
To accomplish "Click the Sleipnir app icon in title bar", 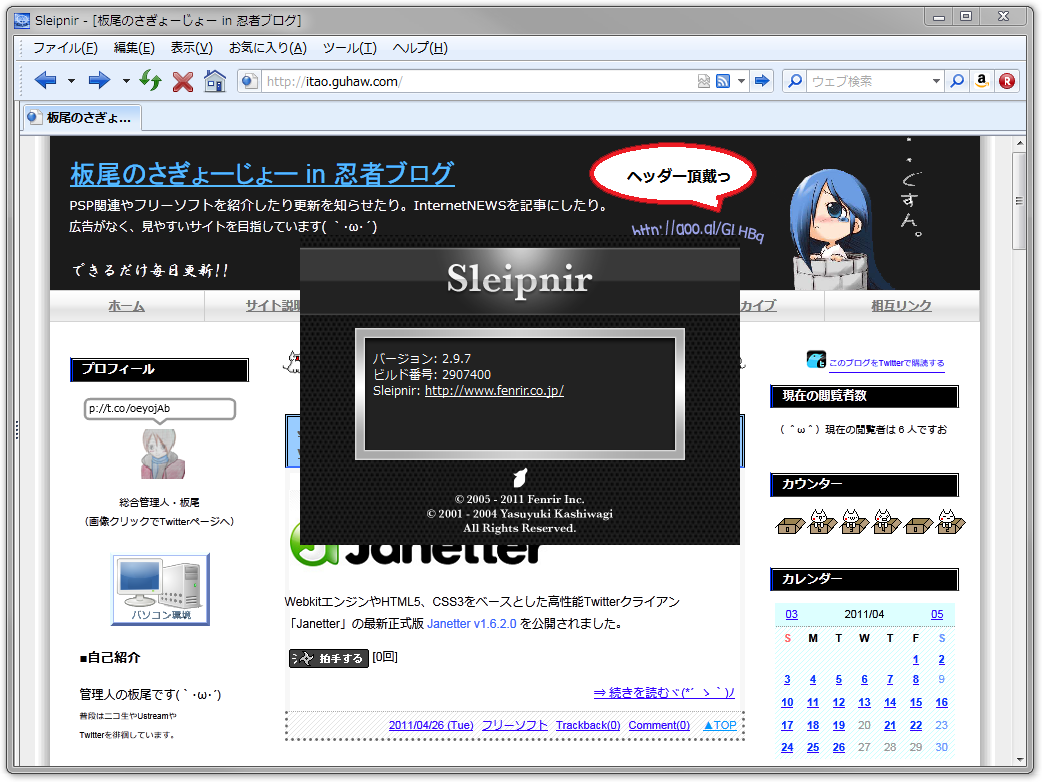I will point(22,21).
